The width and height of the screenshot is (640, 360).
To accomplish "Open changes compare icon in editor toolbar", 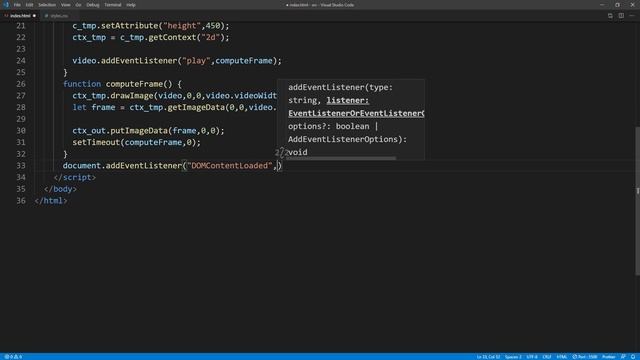I will click(x=610, y=16).
